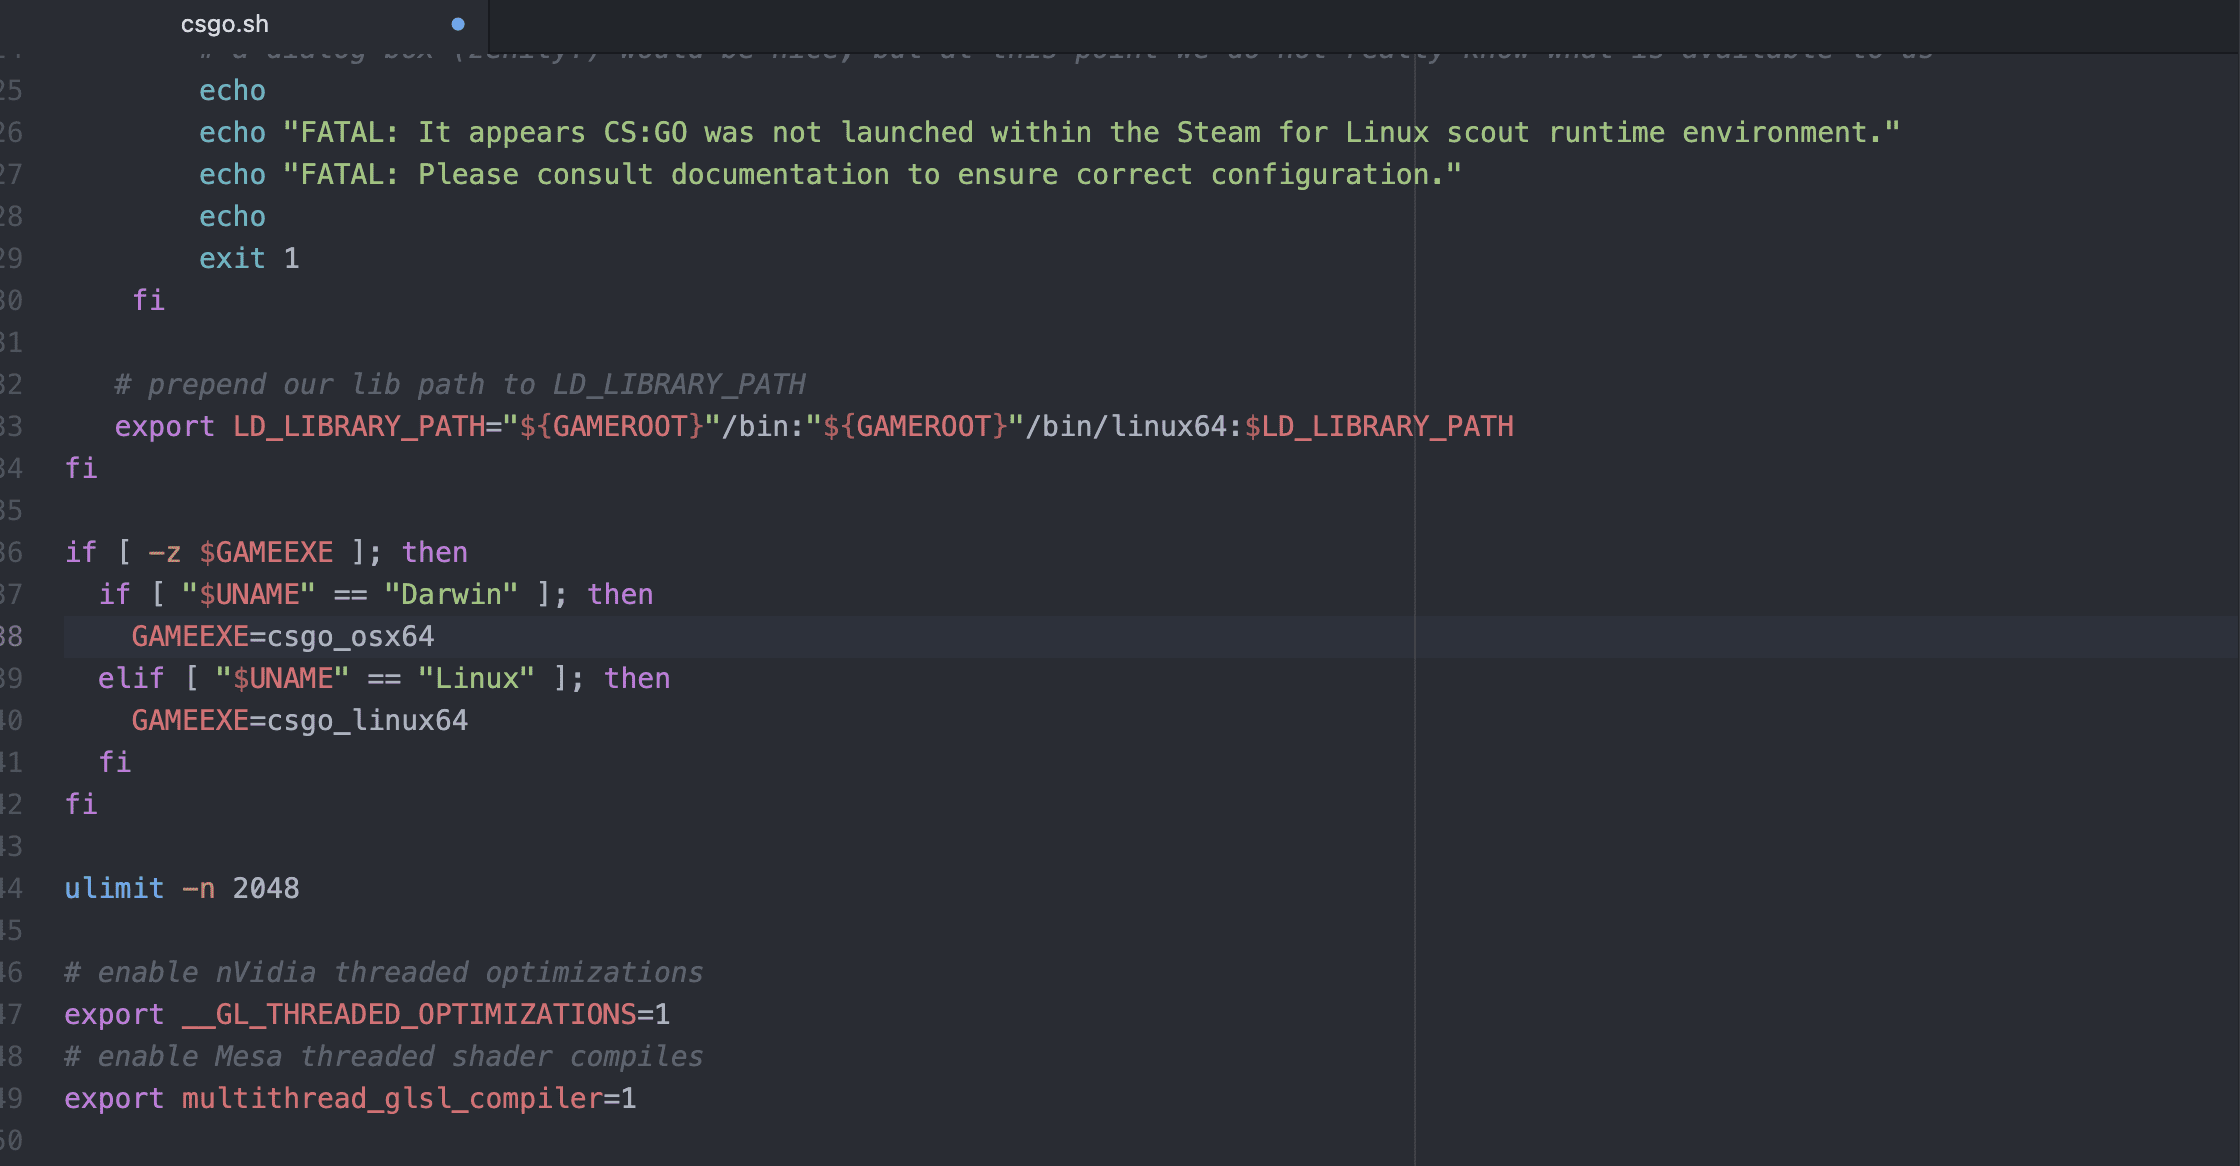
Task: Click the exit 1 statement
Action: point(249,259)
